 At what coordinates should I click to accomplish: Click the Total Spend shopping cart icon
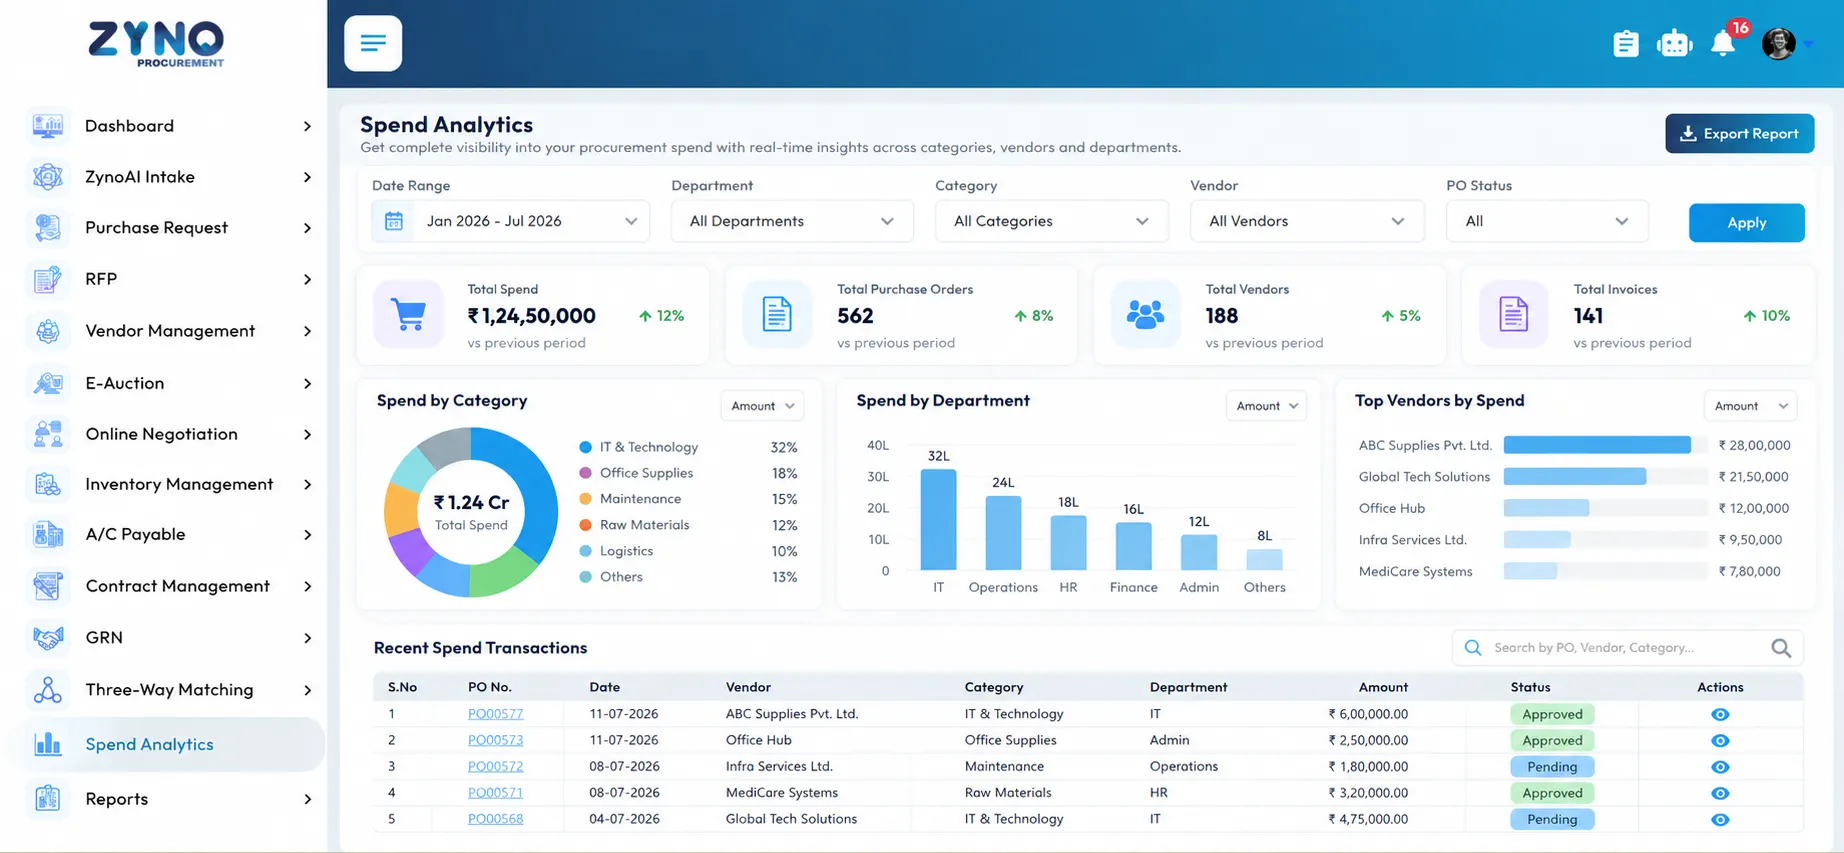point(408,315)
